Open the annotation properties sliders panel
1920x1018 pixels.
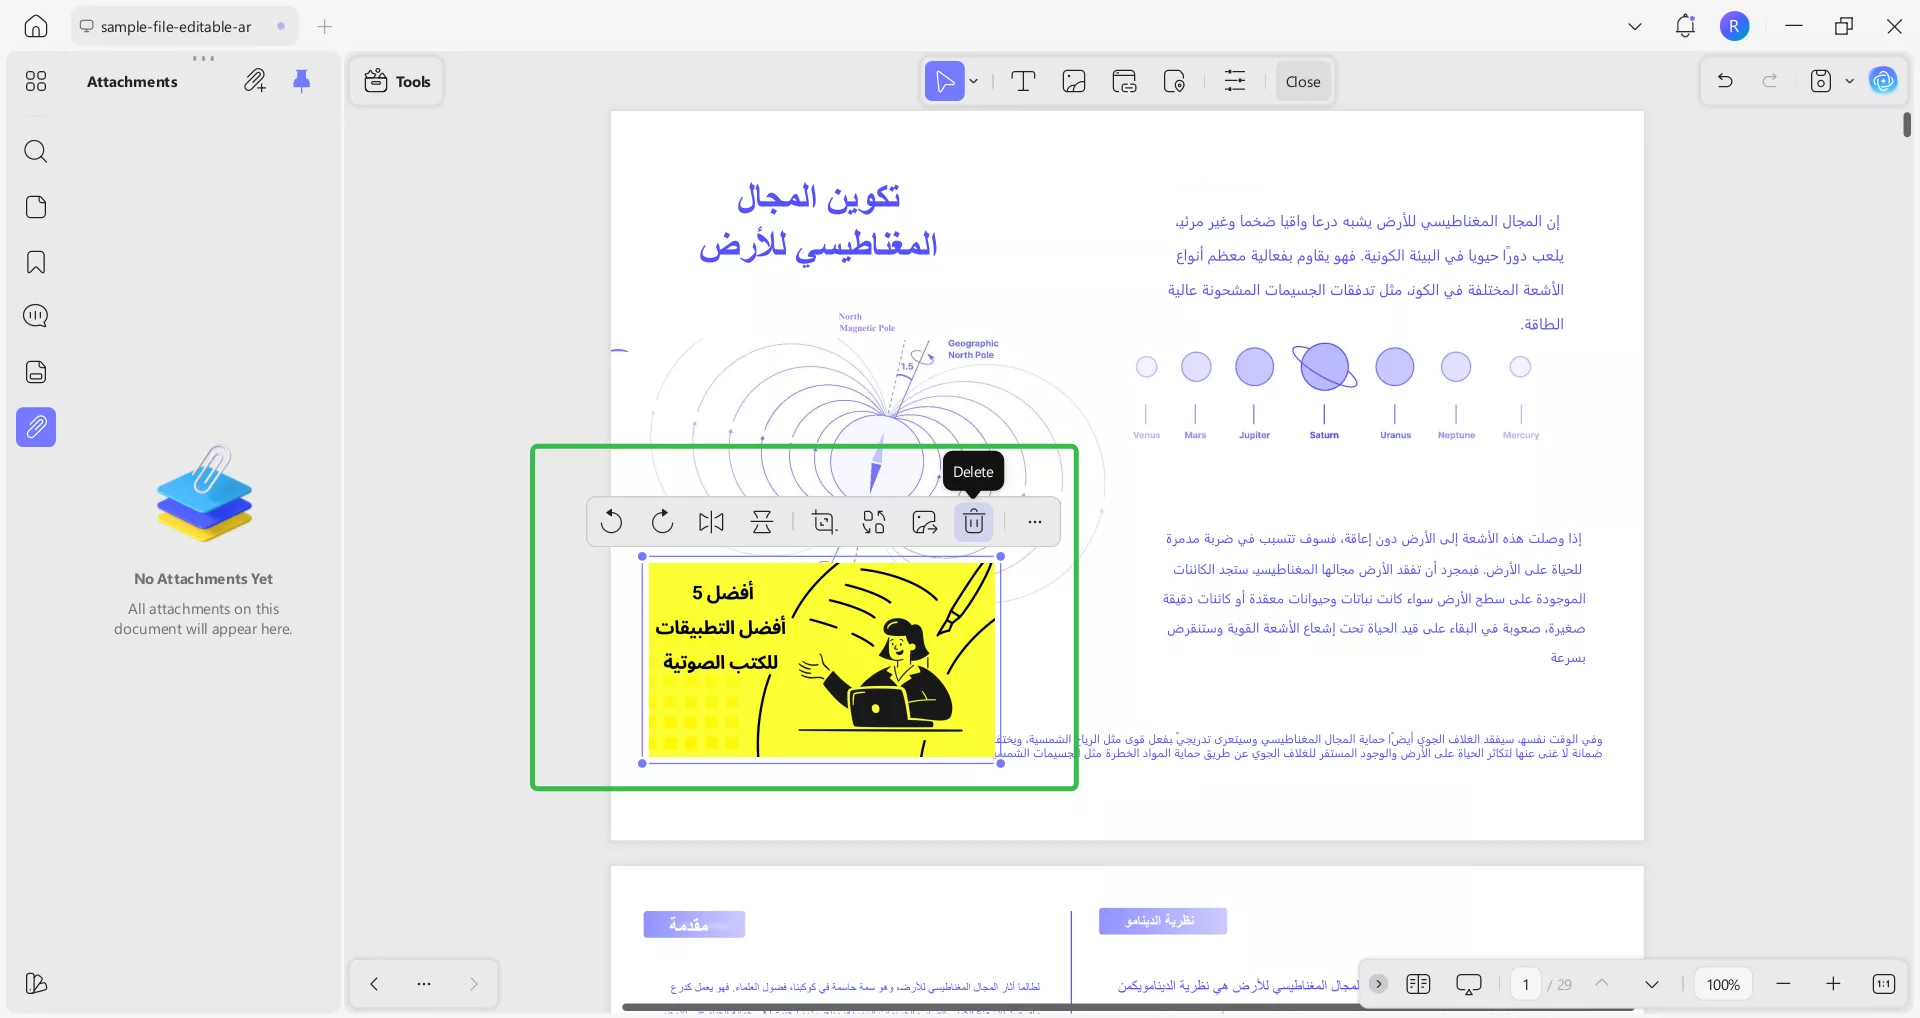[1235, 81]
